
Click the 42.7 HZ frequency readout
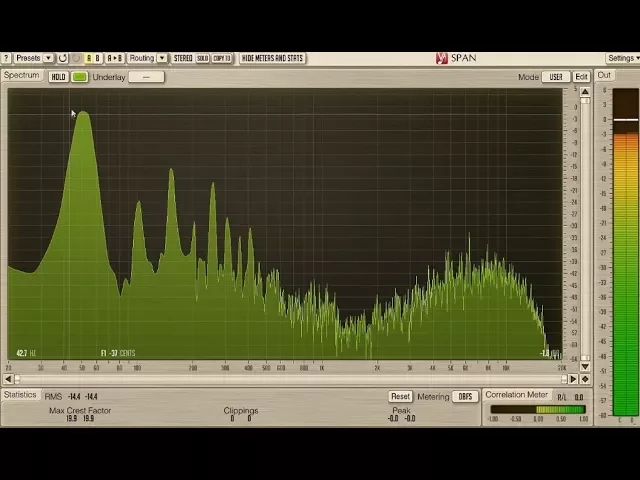tap(26, 353)
